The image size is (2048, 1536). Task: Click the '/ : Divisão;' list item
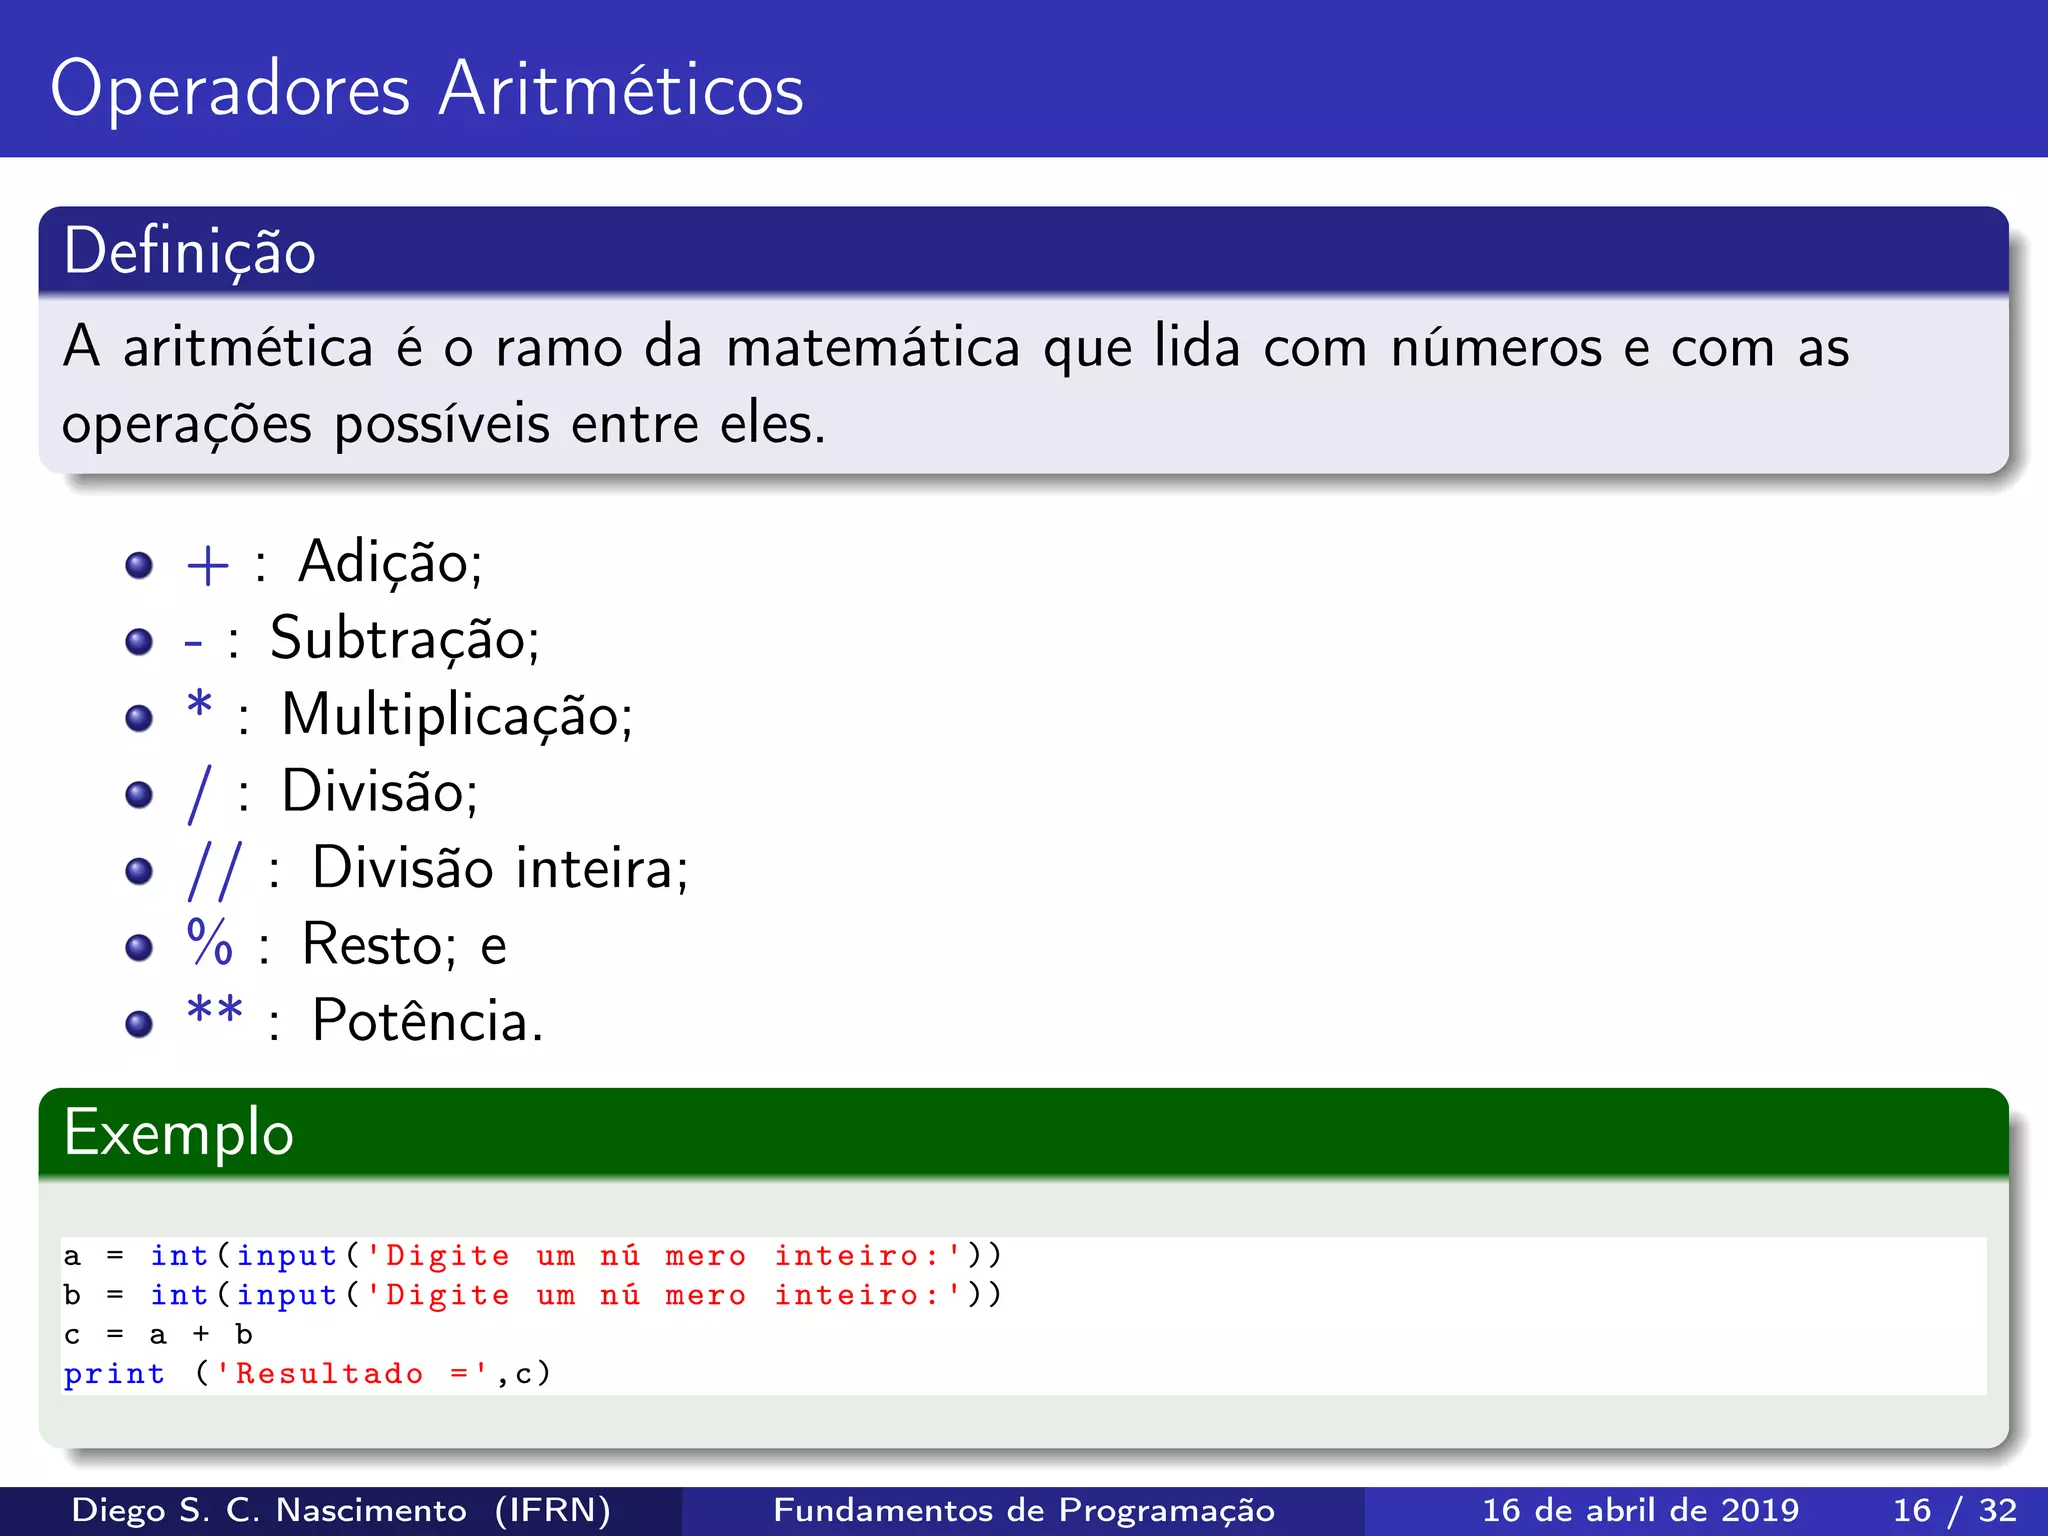tap(332, 792)
